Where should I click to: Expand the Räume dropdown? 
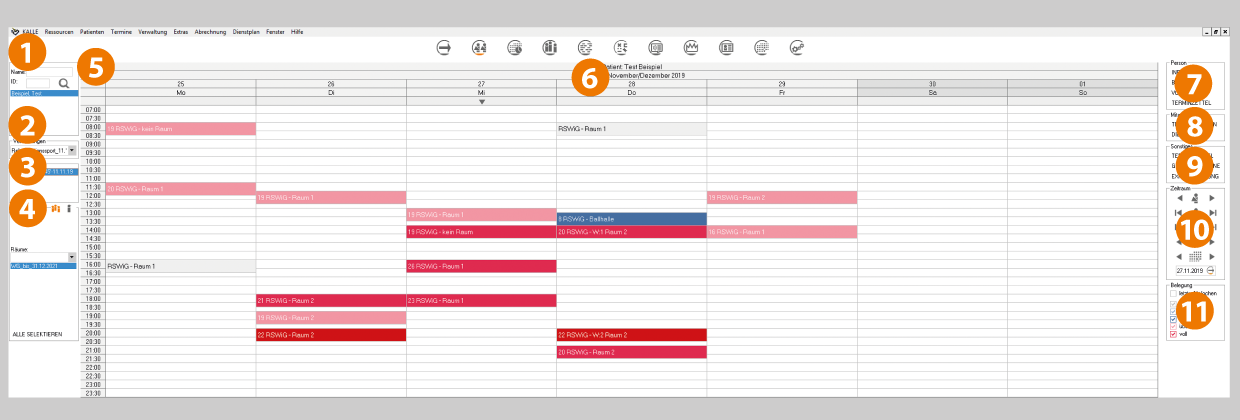pyautogui.click(x=72, y=257)
